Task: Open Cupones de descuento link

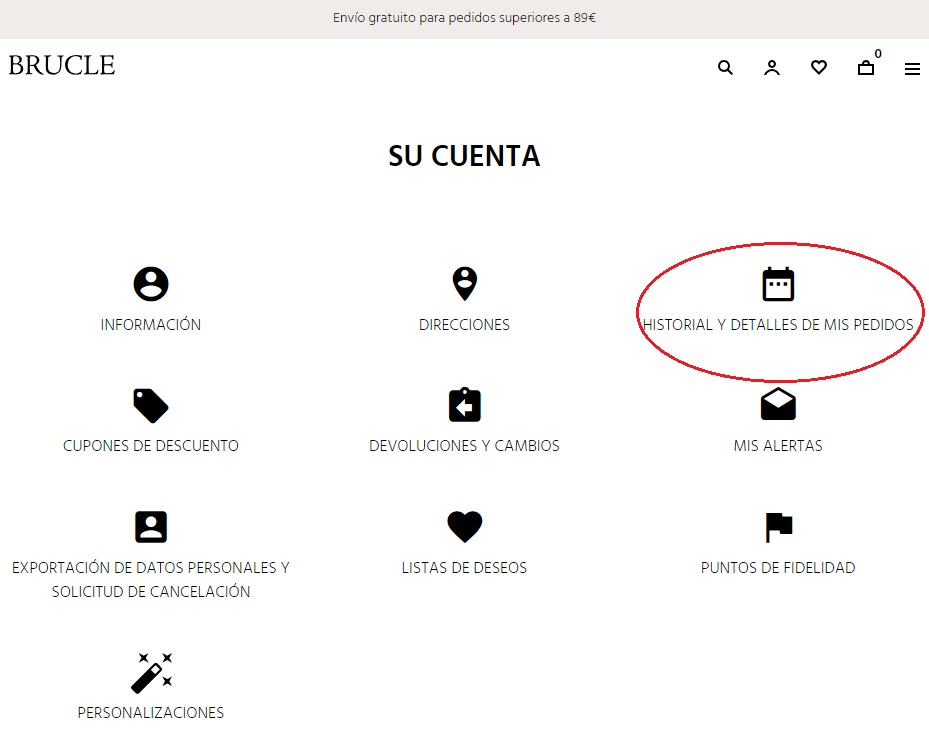Action: tap(151, 446)
